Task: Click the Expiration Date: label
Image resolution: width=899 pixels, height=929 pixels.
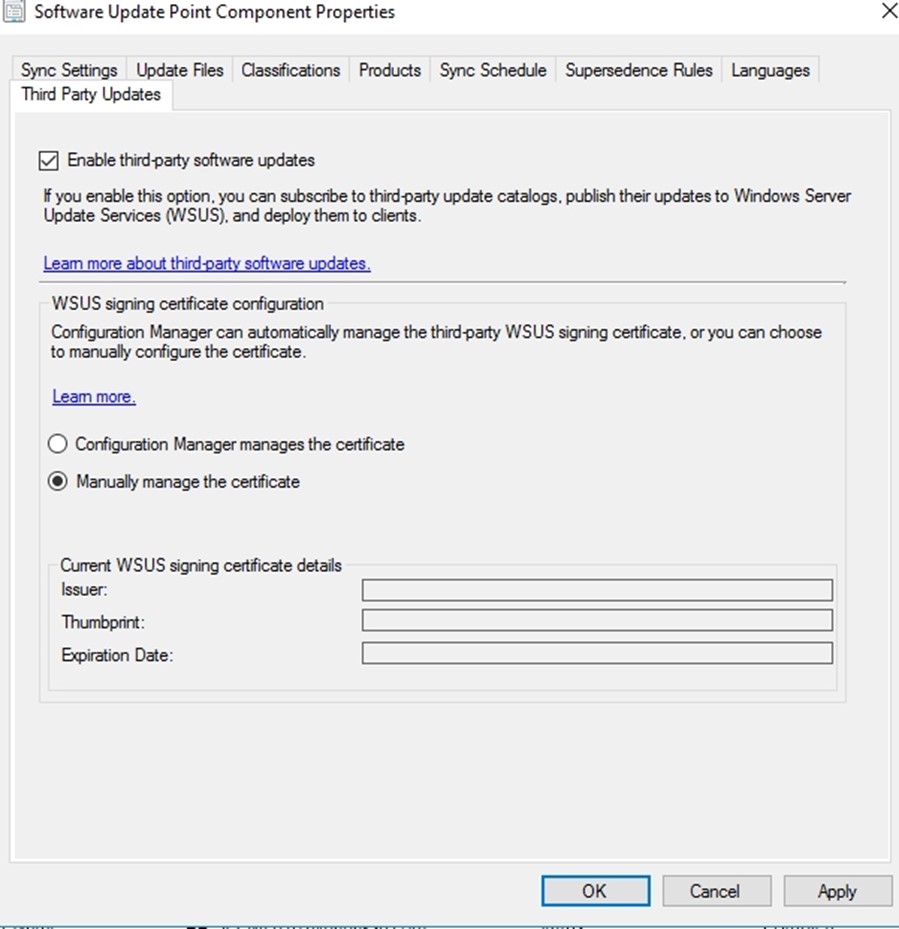Action: coord(117,655)
